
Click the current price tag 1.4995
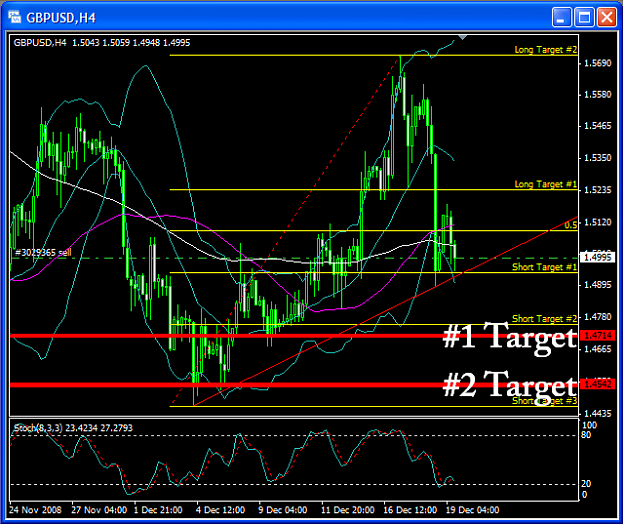coord(597,258)
